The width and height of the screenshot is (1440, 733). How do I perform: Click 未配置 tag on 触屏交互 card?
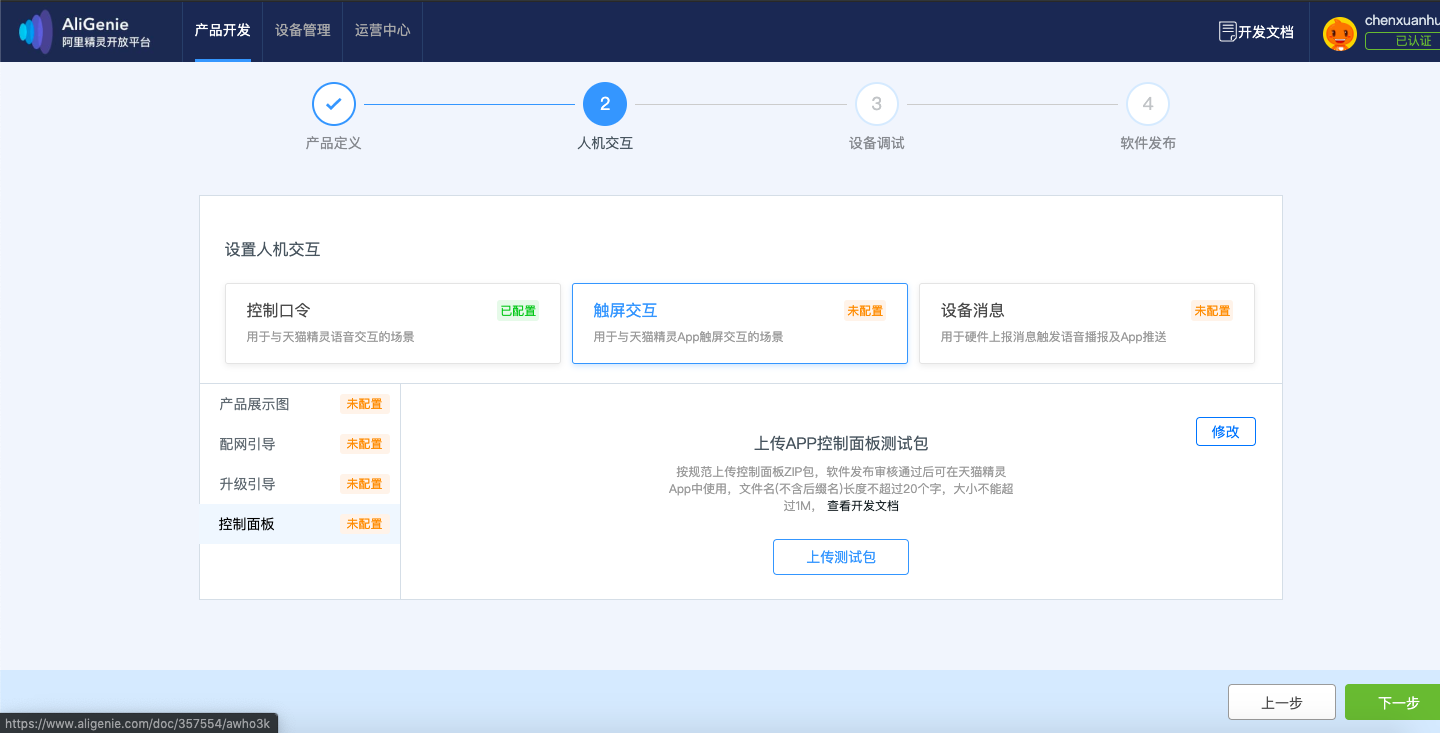[865, 311]
